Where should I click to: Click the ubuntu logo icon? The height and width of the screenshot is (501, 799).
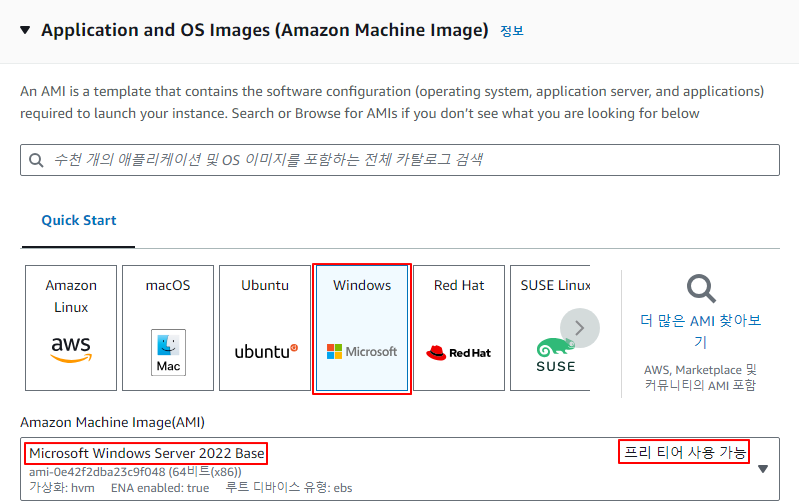(266, 351)
